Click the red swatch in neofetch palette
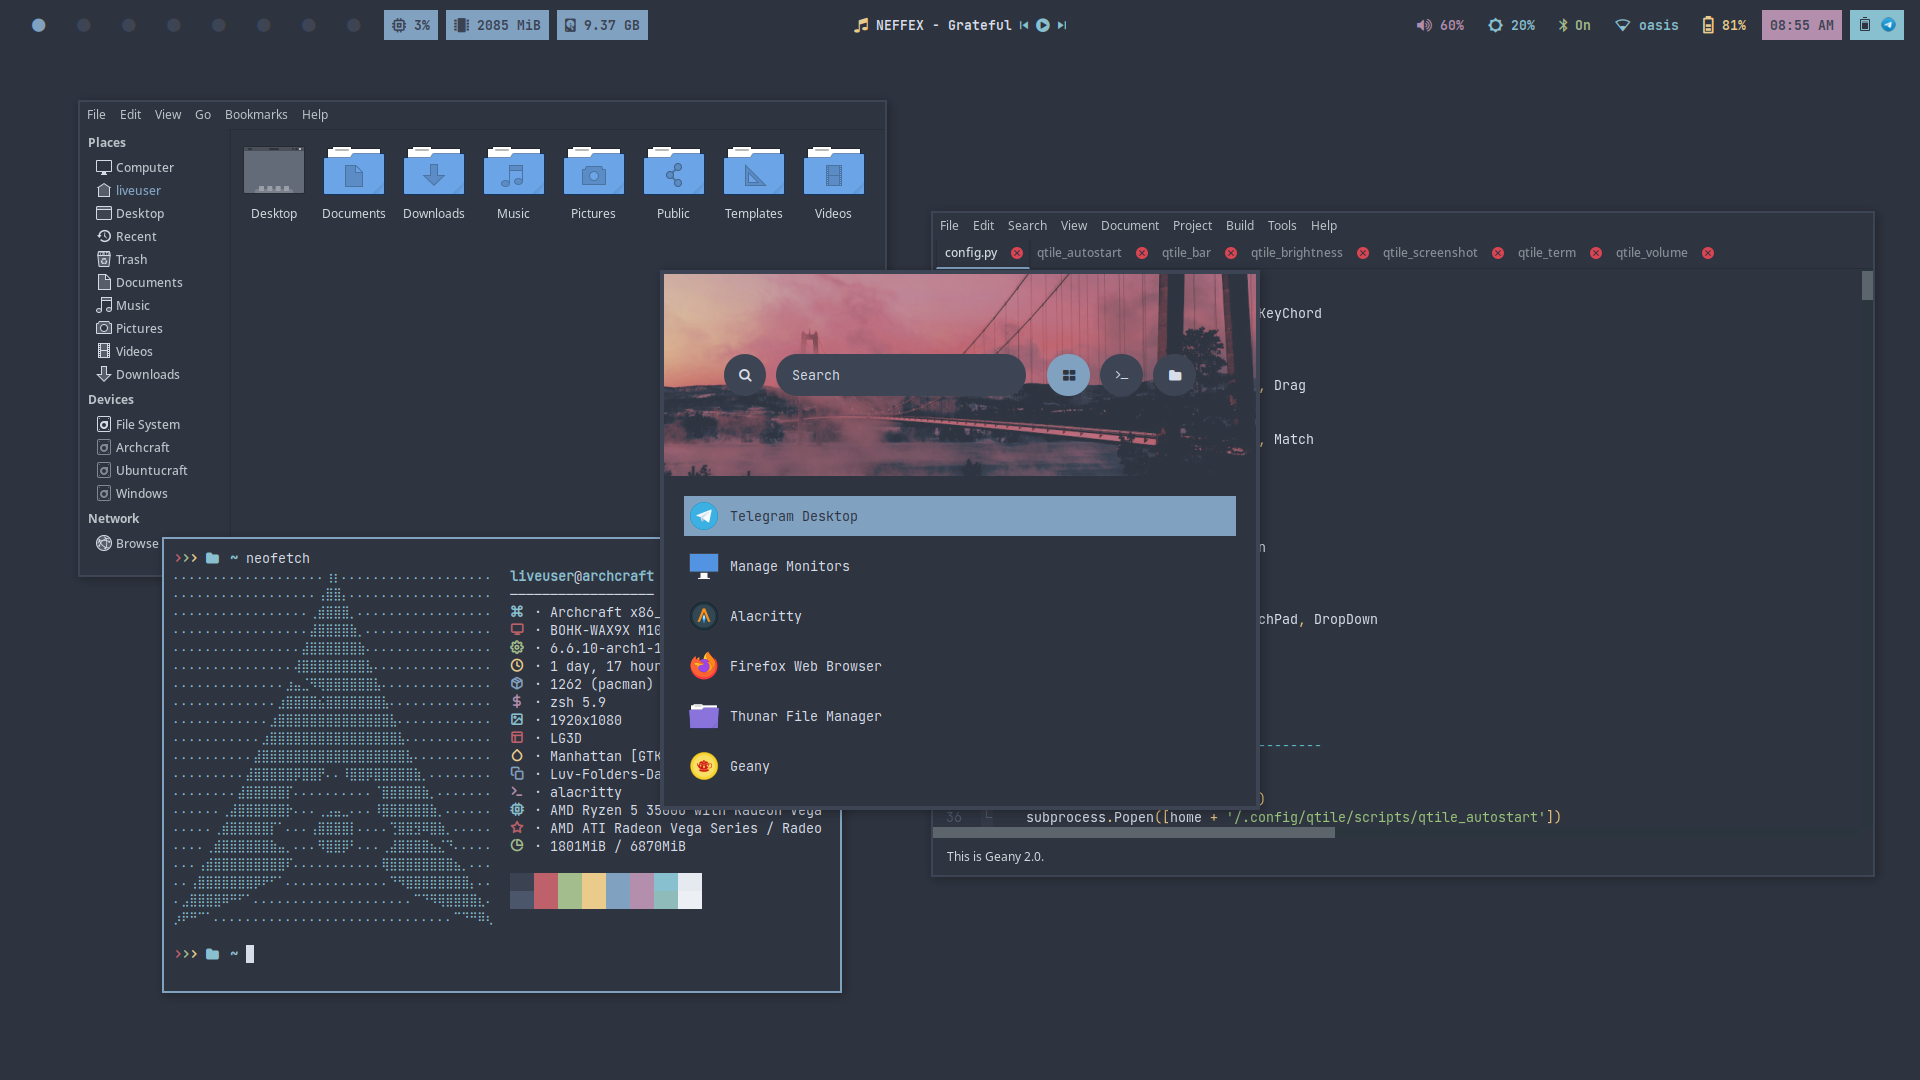The width and height of the screenshot is (1920, 1080). (x=545, y=891)
